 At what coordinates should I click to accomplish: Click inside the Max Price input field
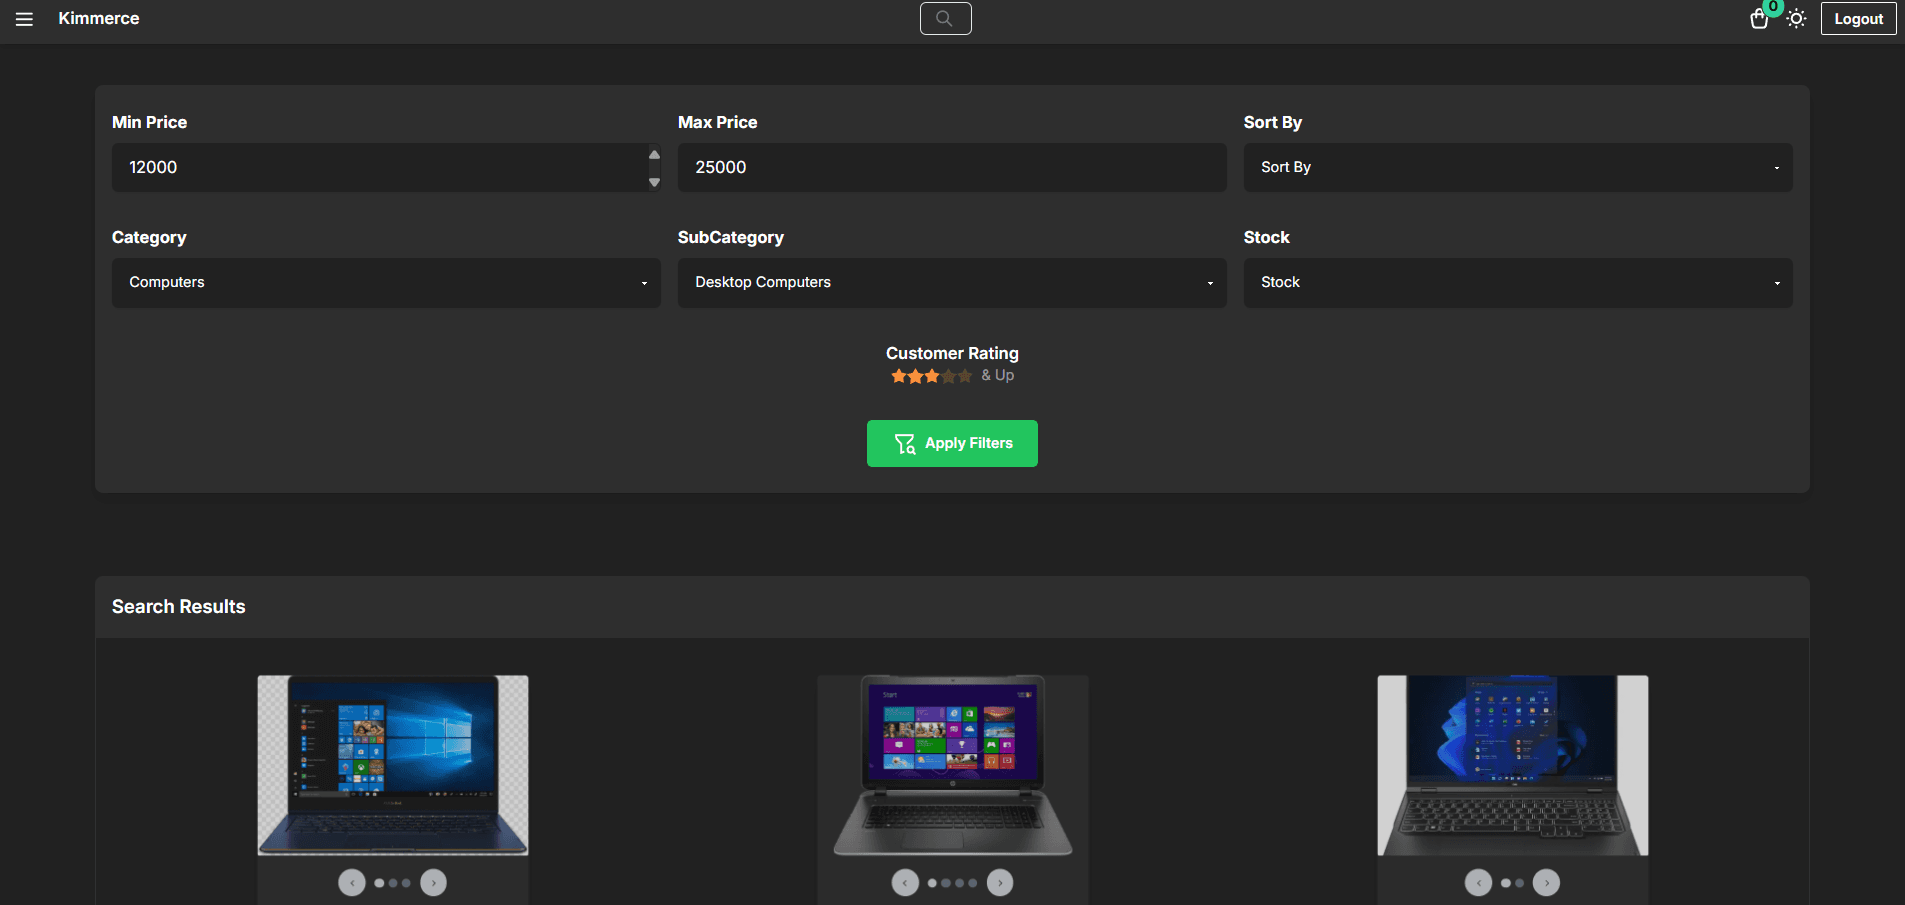(x=952, y=167)
